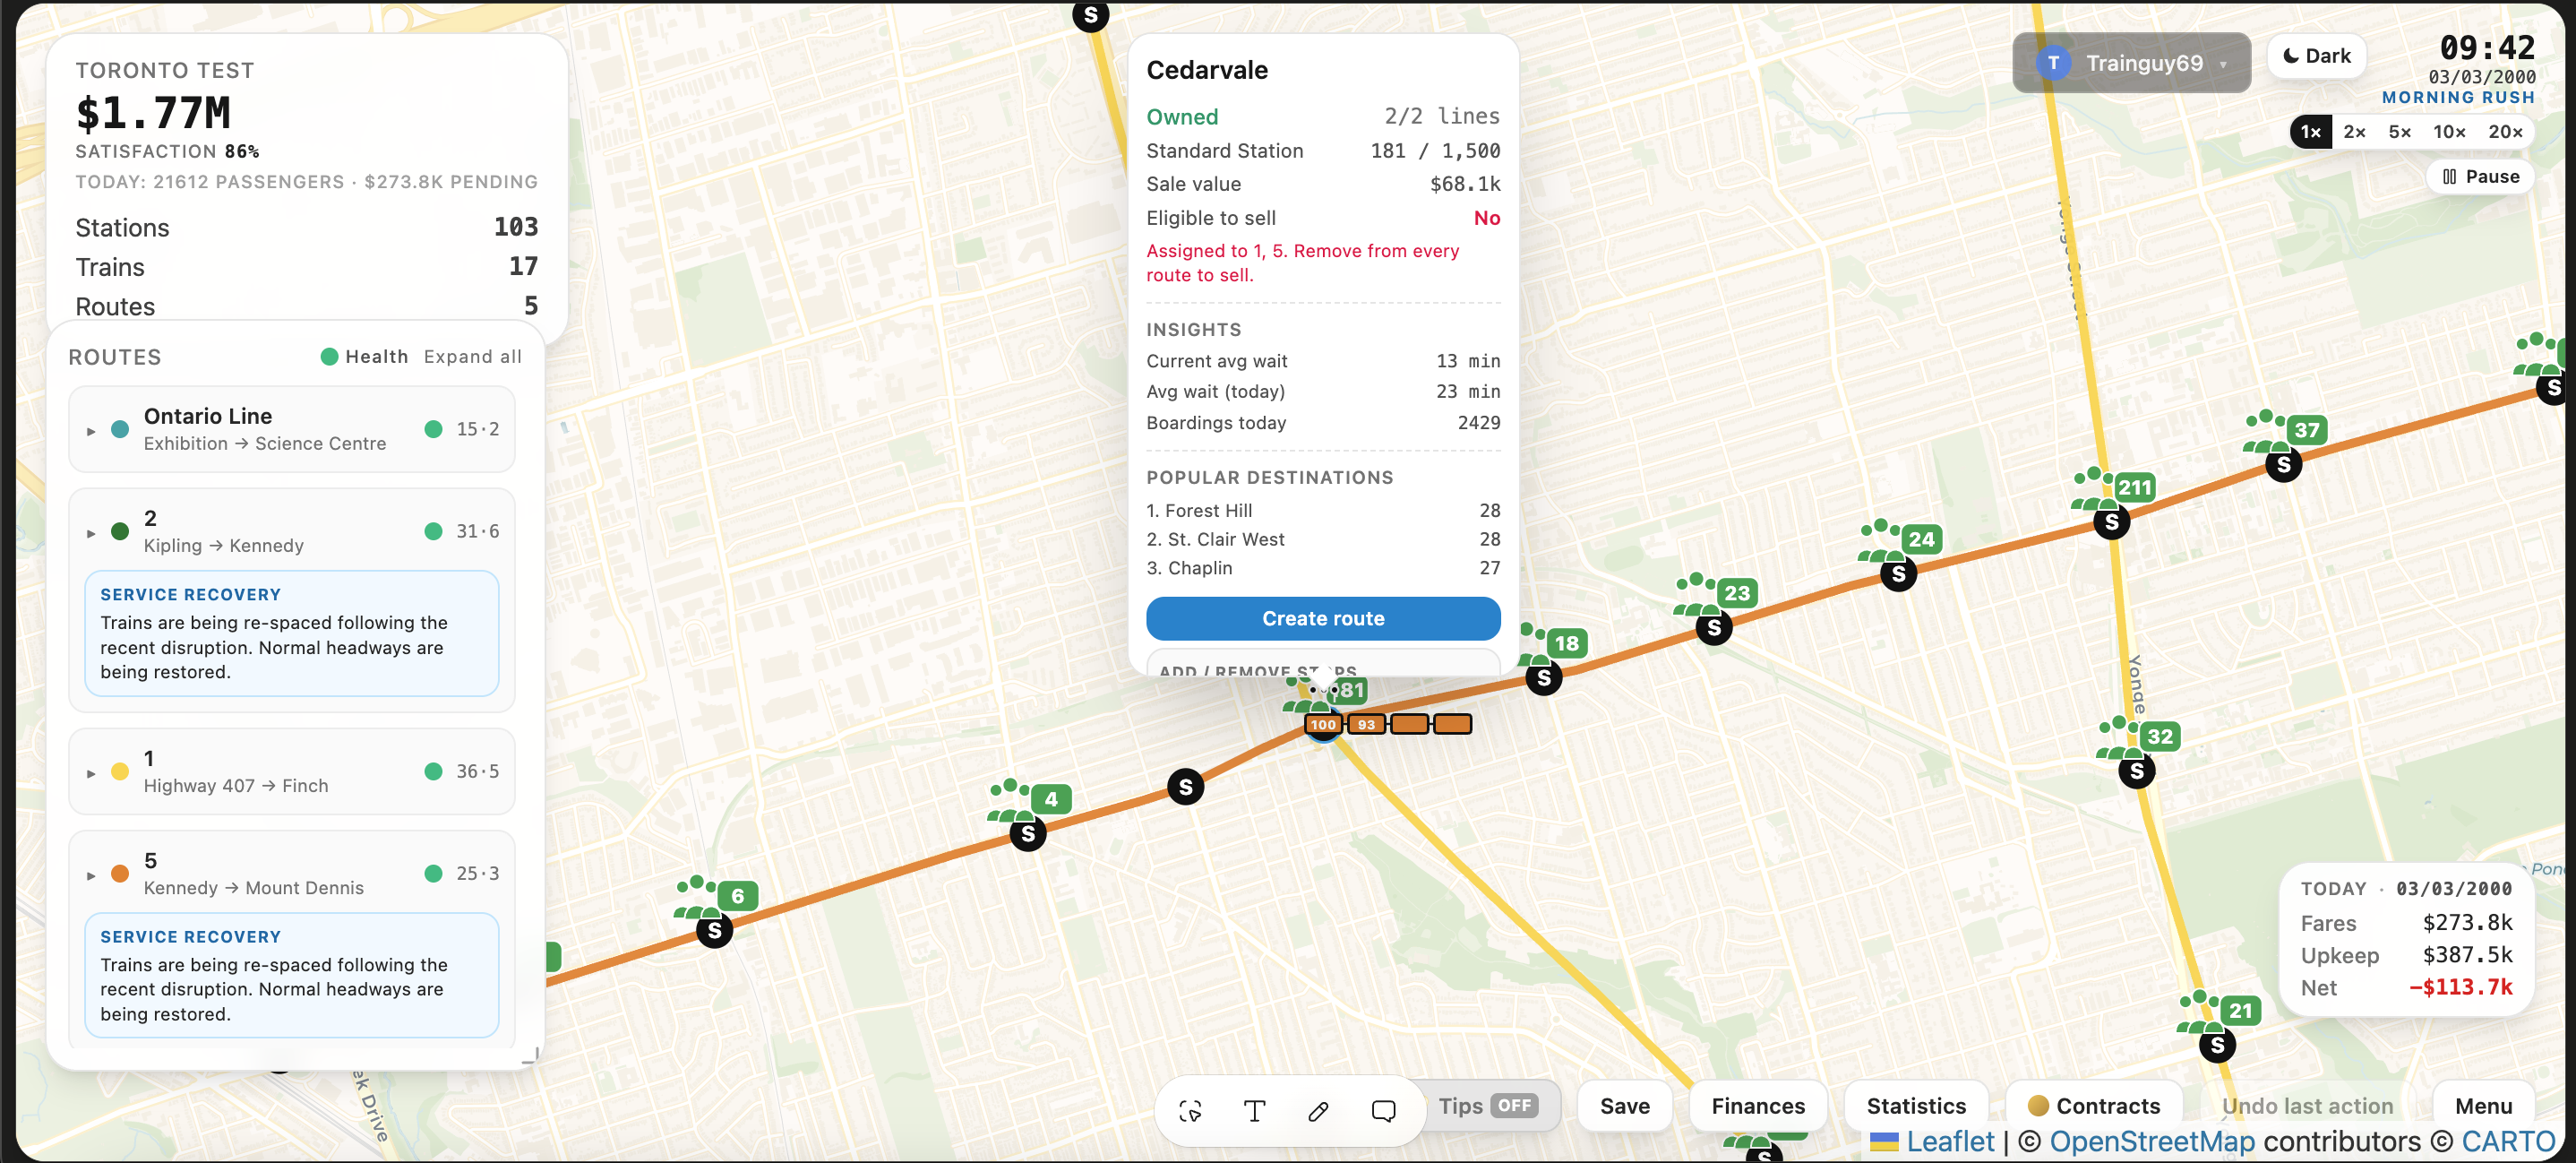Image resolution: width=2576 pixels, height=1163 pixels.
Task: Set game speed to 10x
Action: (x=2449, y=132)
